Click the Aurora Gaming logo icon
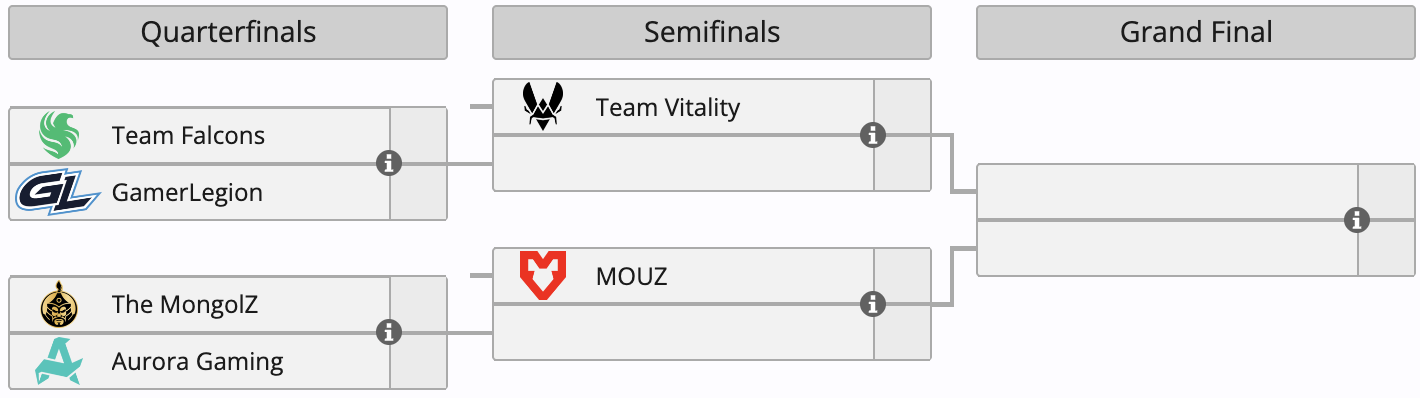The height and width of the screenshot is (398, 1420). (58, 361)
